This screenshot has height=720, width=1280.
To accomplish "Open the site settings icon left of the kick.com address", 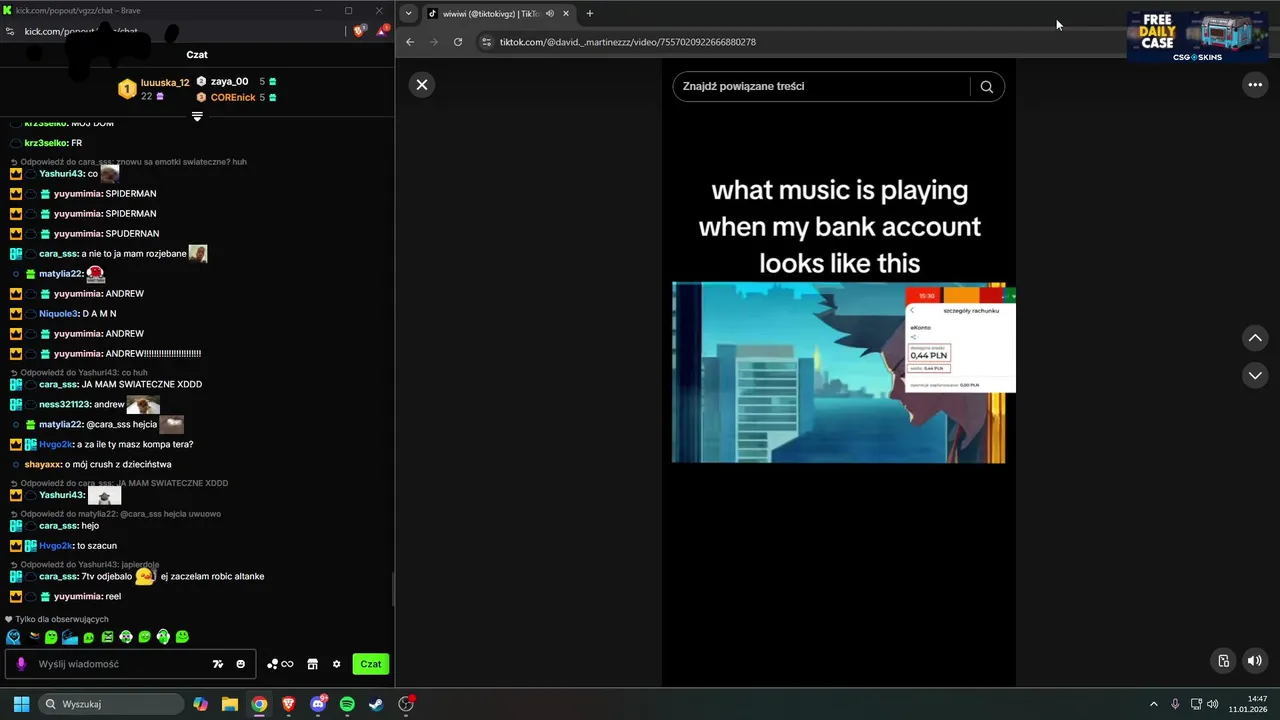I will tap(10, 31).
